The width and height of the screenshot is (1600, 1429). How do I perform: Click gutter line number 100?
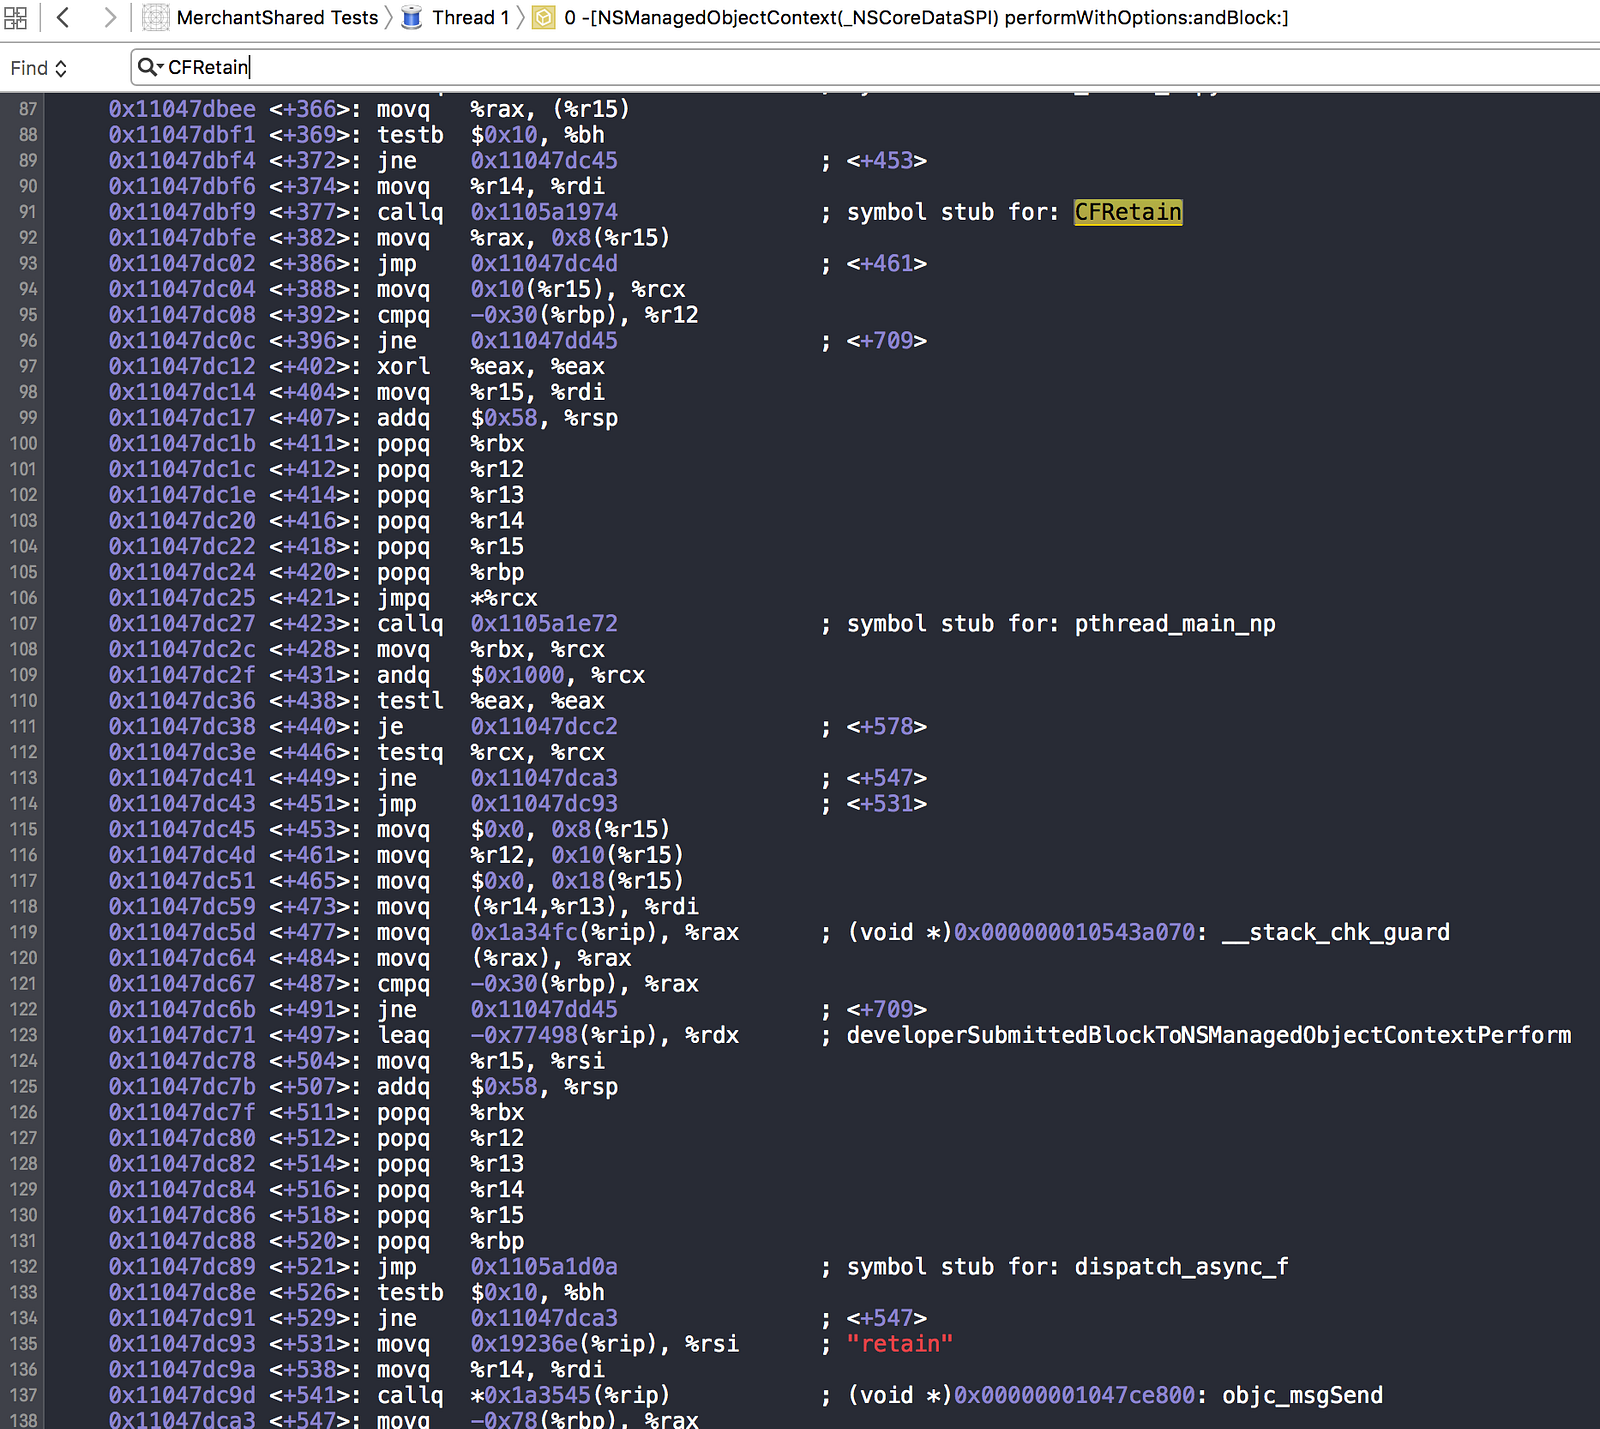pyautogui.click(x=24, y=444)
